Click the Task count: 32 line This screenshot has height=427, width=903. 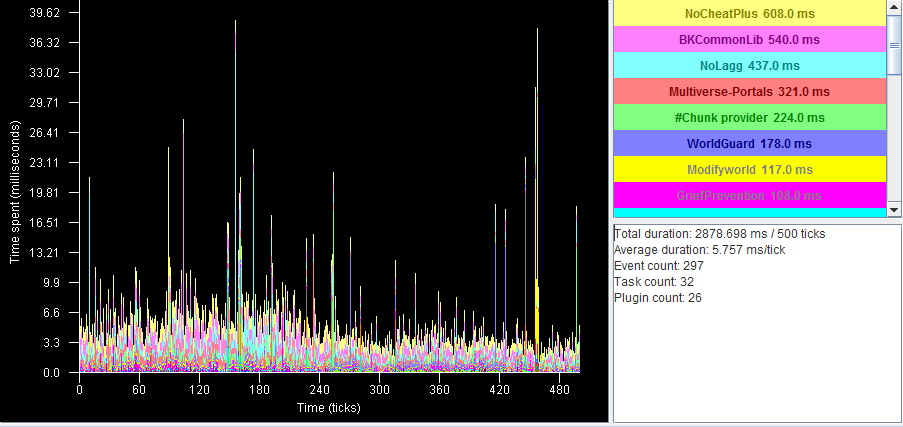coord(654,282)
